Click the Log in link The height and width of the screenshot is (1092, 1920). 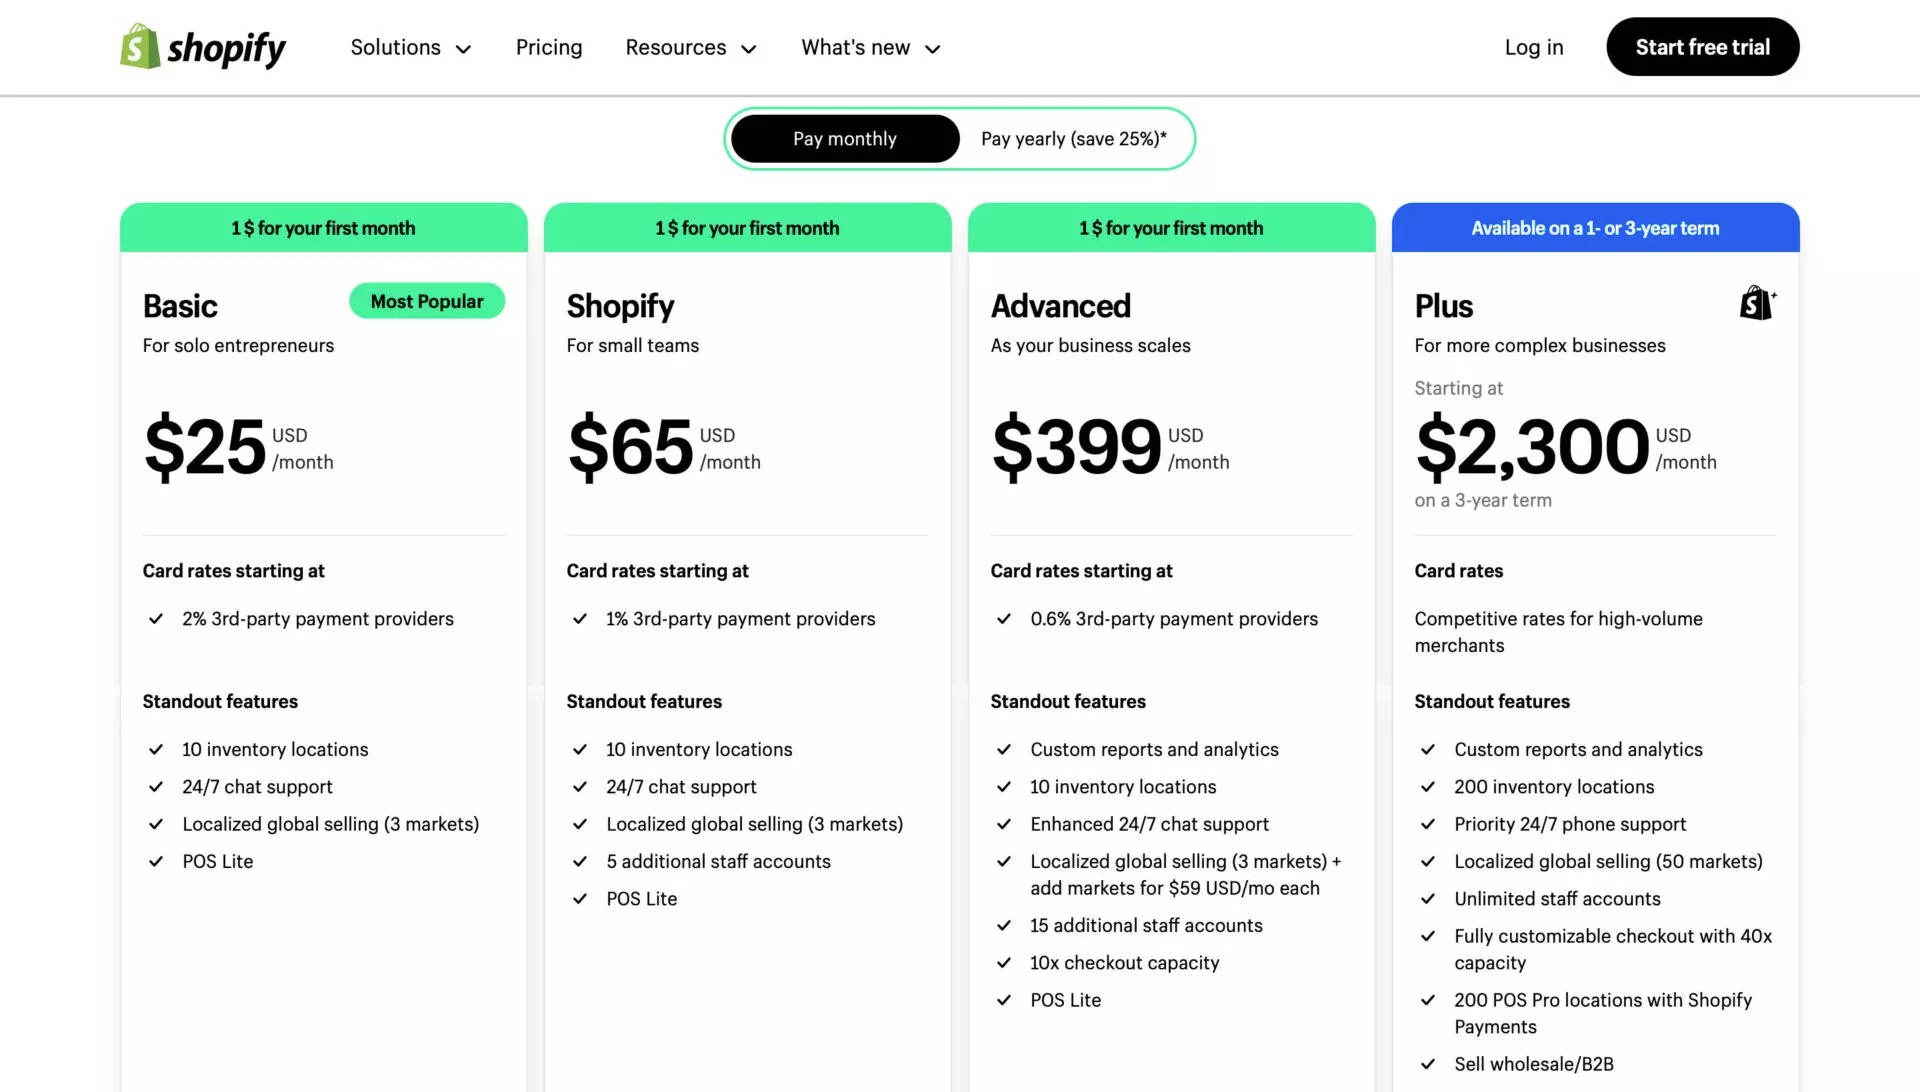click(x=1534, y=46)
